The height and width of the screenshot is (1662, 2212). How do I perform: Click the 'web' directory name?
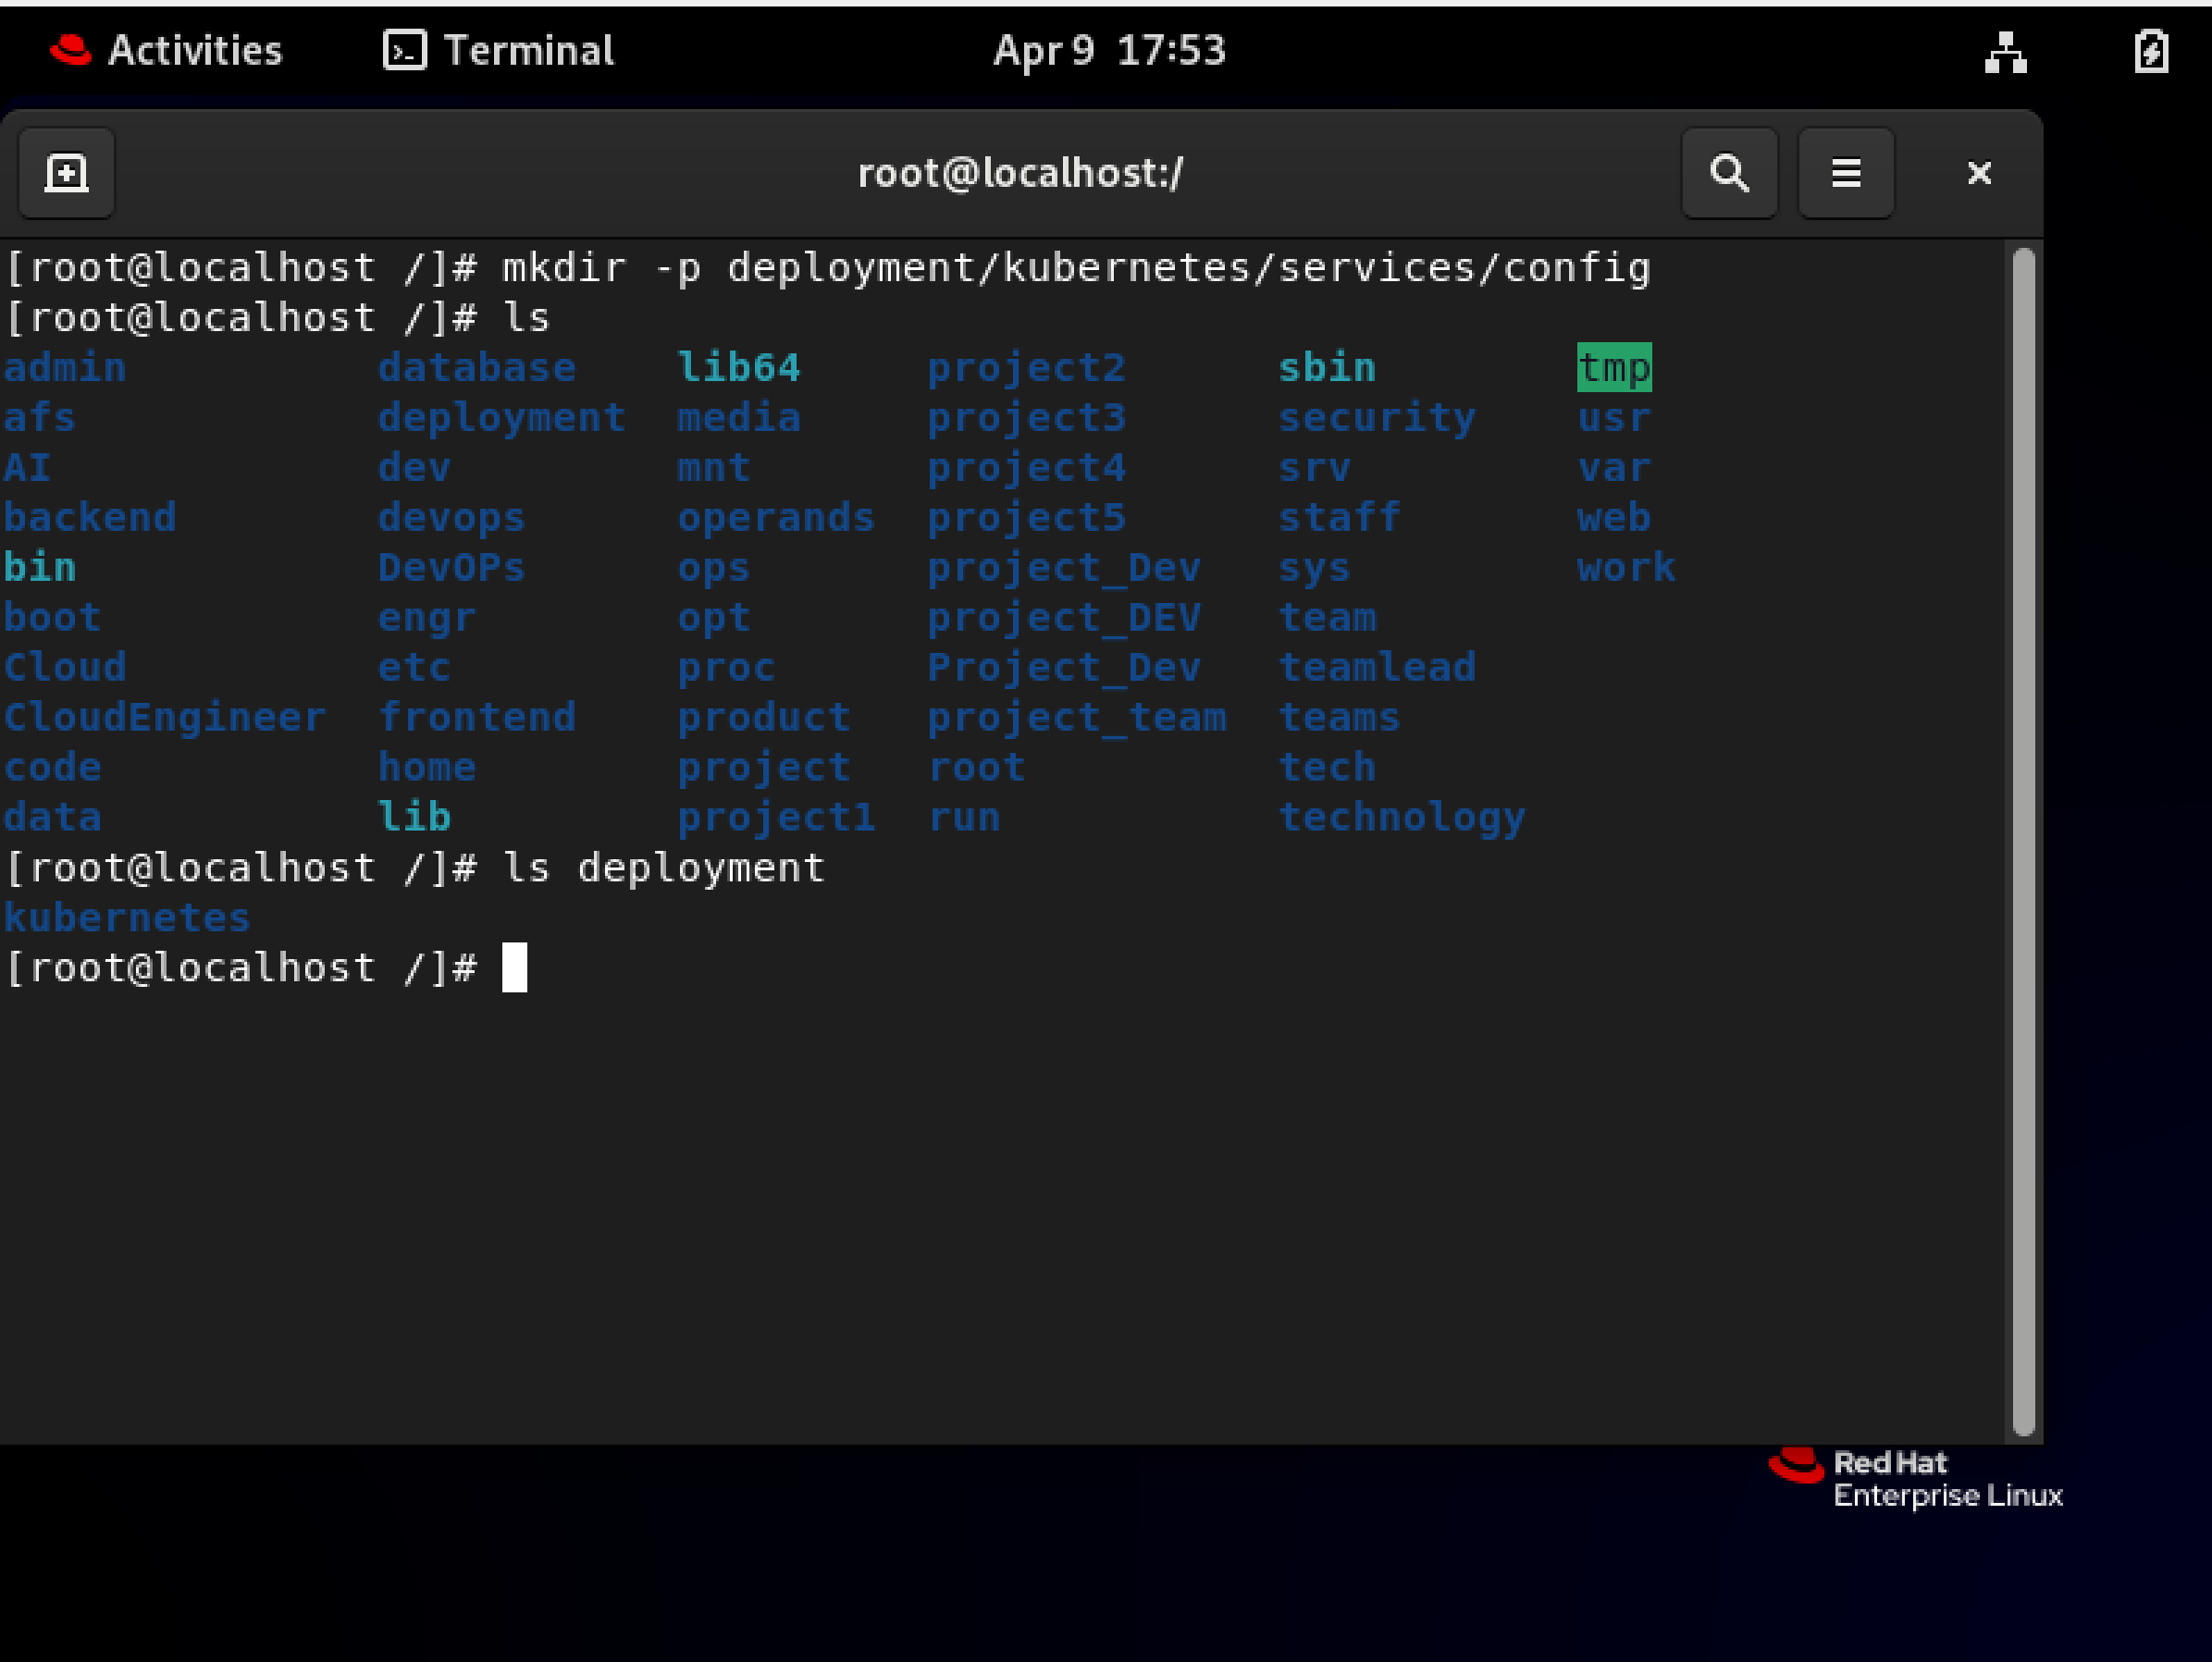[1614, 517]
